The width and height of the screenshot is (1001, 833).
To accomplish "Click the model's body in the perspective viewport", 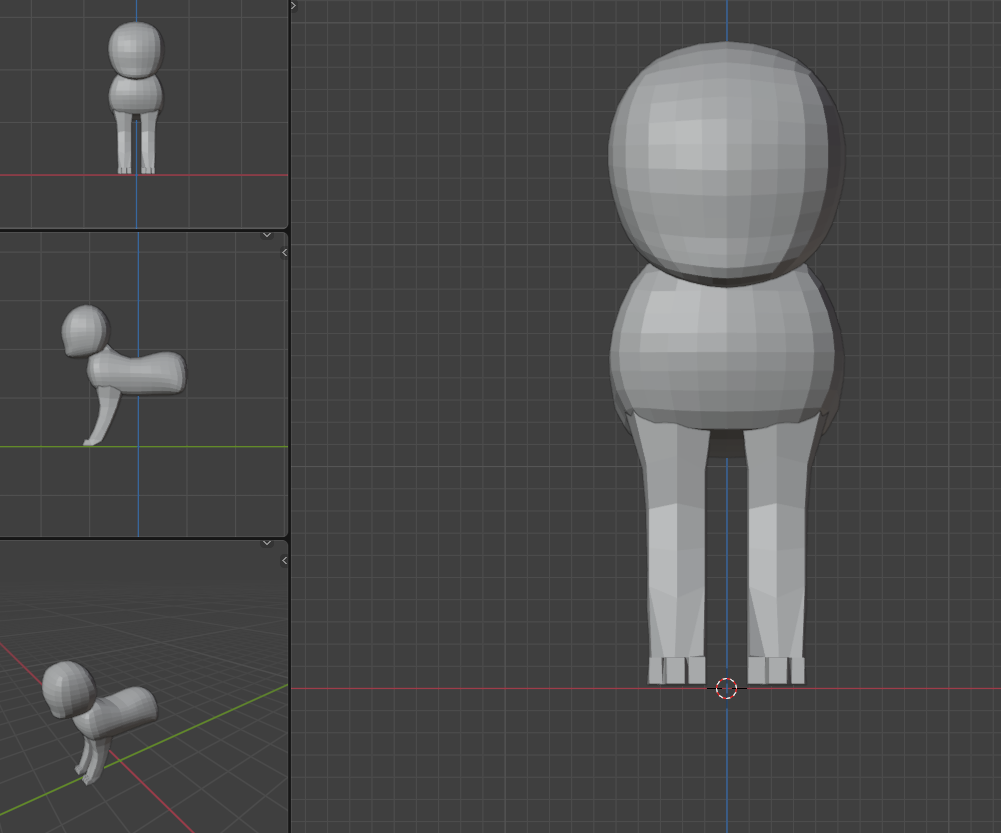I will pyautogui.click(x=122, y=712).
